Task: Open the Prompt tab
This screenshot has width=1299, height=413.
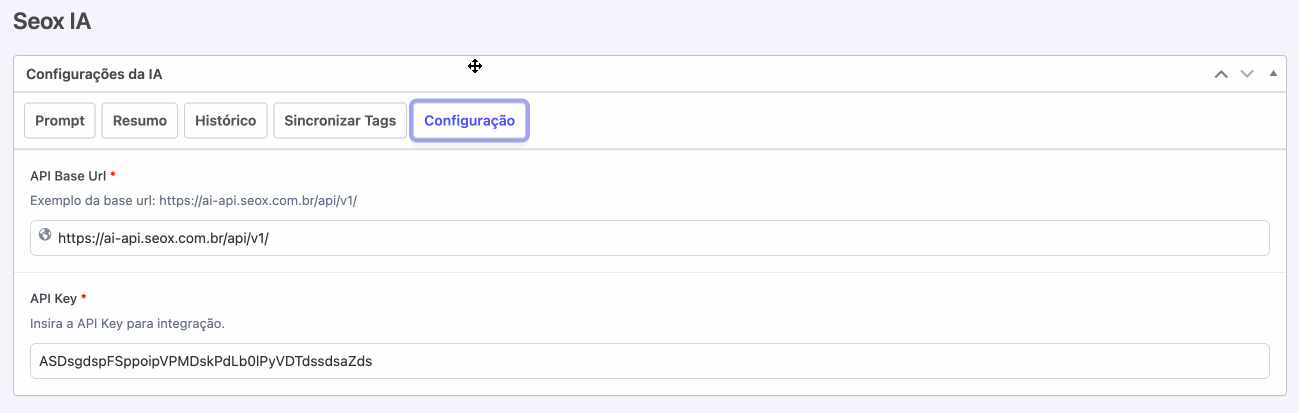Action: click(60, 121)
